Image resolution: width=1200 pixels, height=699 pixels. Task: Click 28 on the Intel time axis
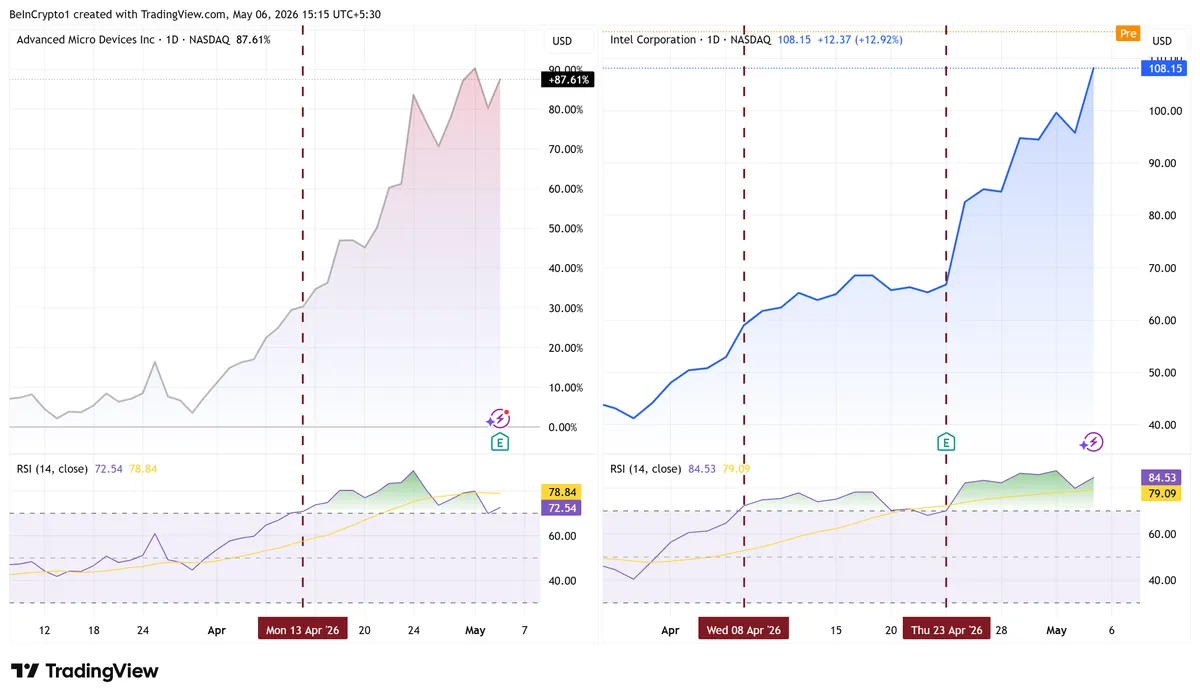[1001, 630]
